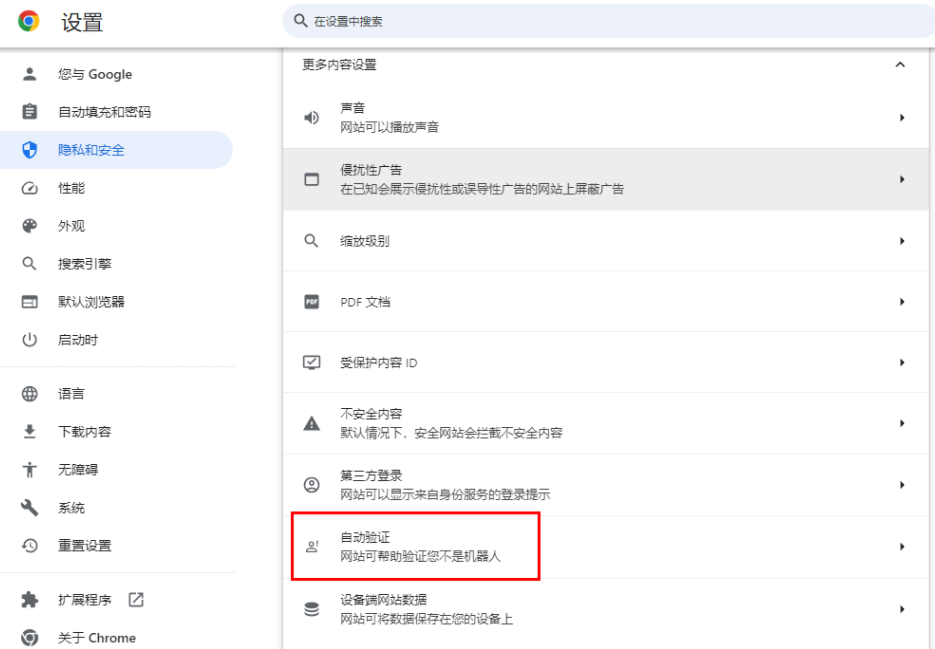Focus the 在设置中搜索 search field
The width and height of the screenshot is (935, 649).
608,21
